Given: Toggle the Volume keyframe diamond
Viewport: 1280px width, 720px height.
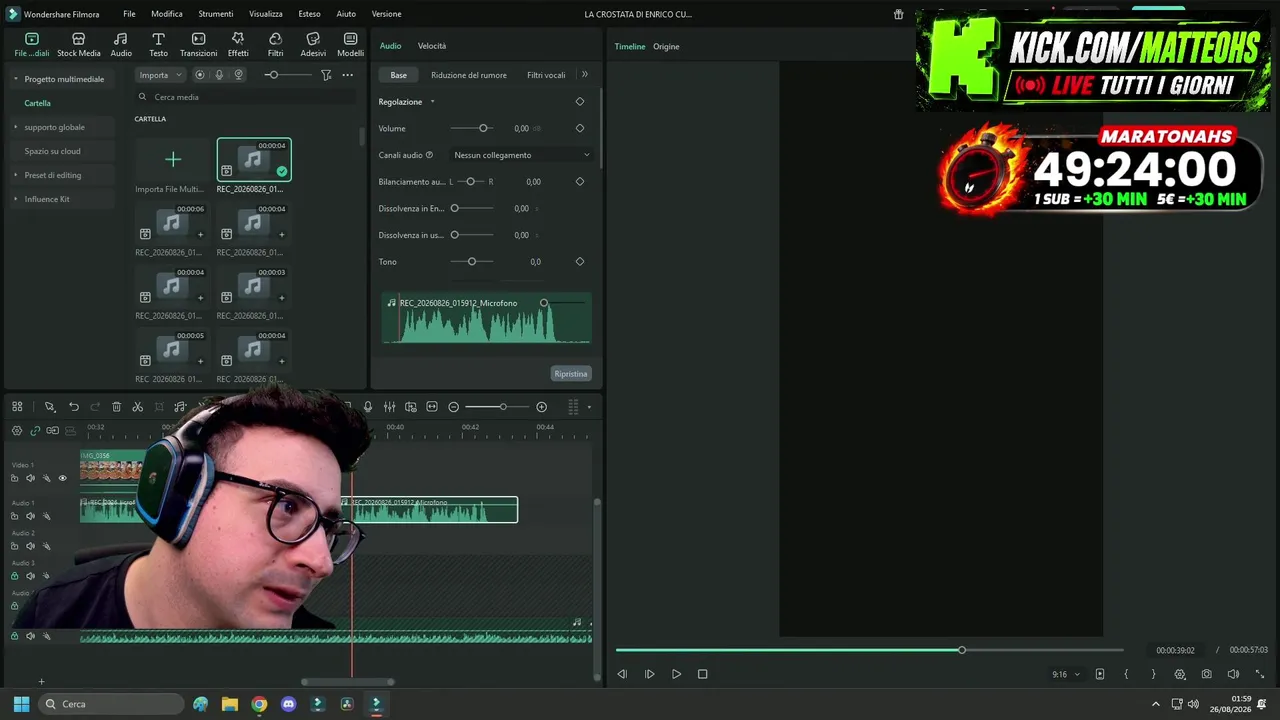Looking at the screenshot, I should point(580,128).
